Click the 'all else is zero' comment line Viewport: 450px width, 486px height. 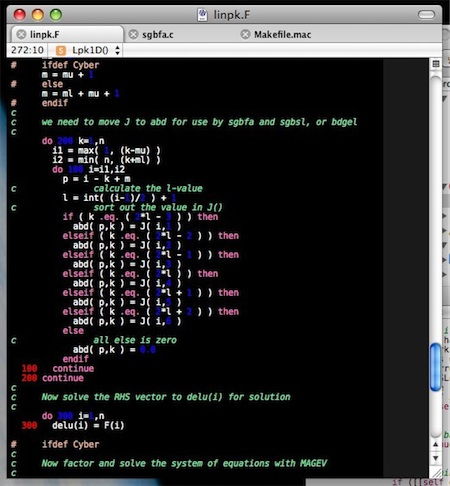click(135, 340)
